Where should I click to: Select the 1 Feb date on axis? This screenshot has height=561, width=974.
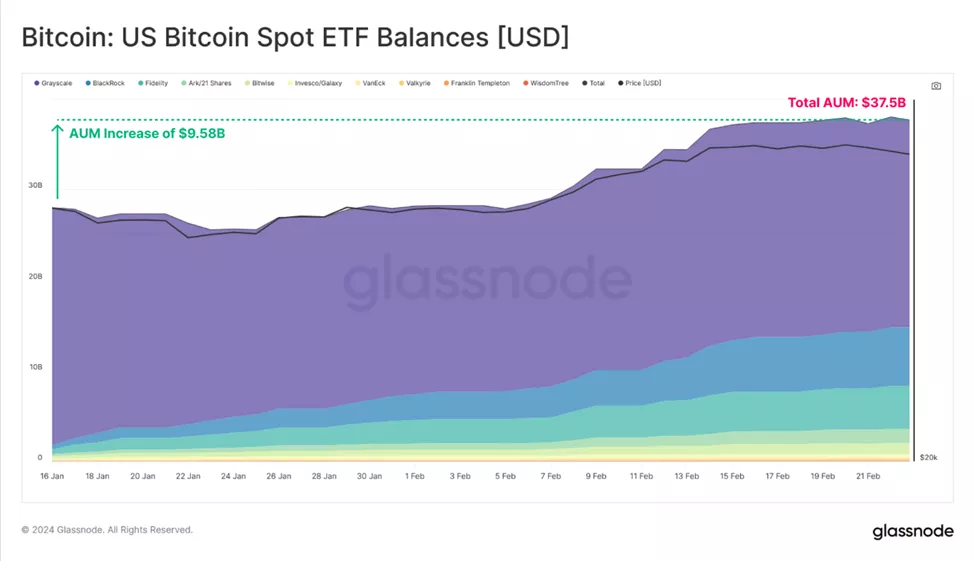[x=414, y=477]
